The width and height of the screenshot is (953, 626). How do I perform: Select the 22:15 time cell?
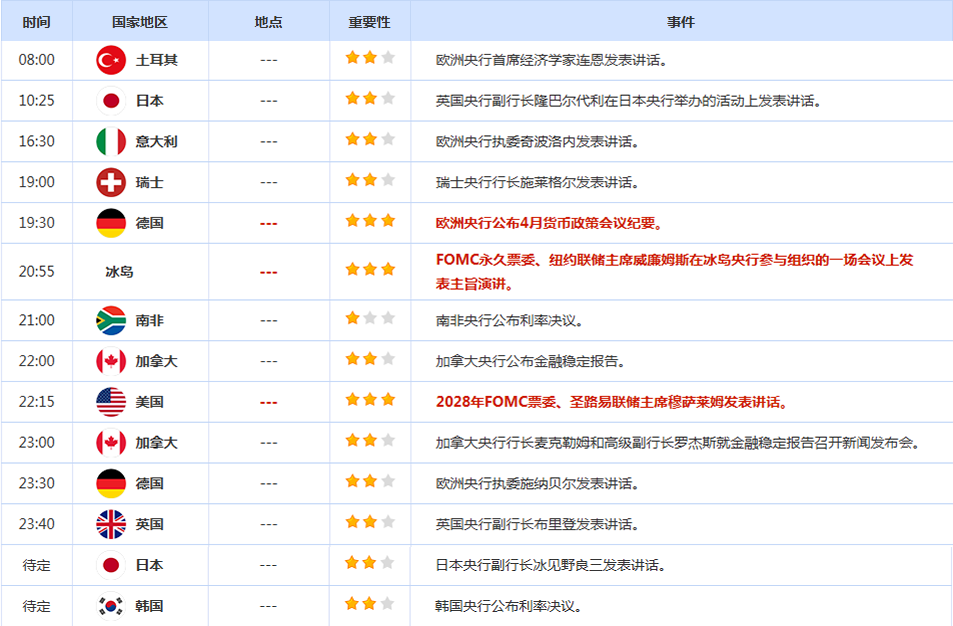tap(36, 402)
